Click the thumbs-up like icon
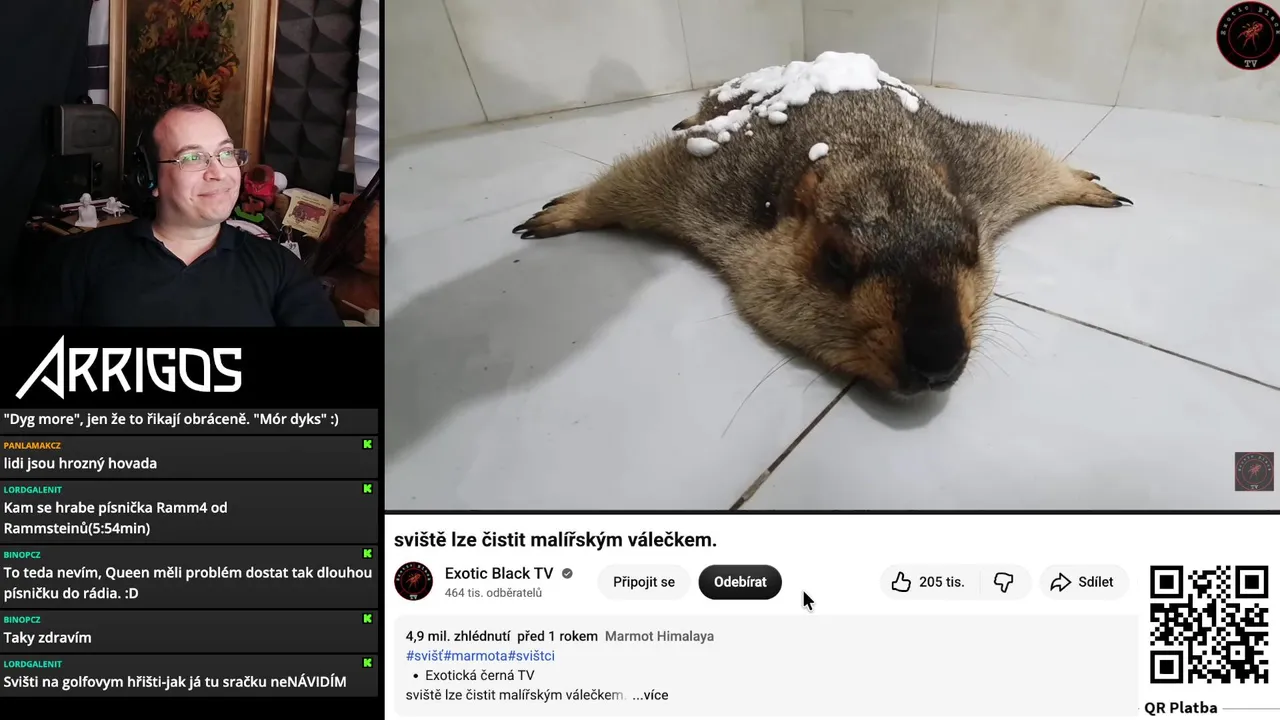 point(901,582)
